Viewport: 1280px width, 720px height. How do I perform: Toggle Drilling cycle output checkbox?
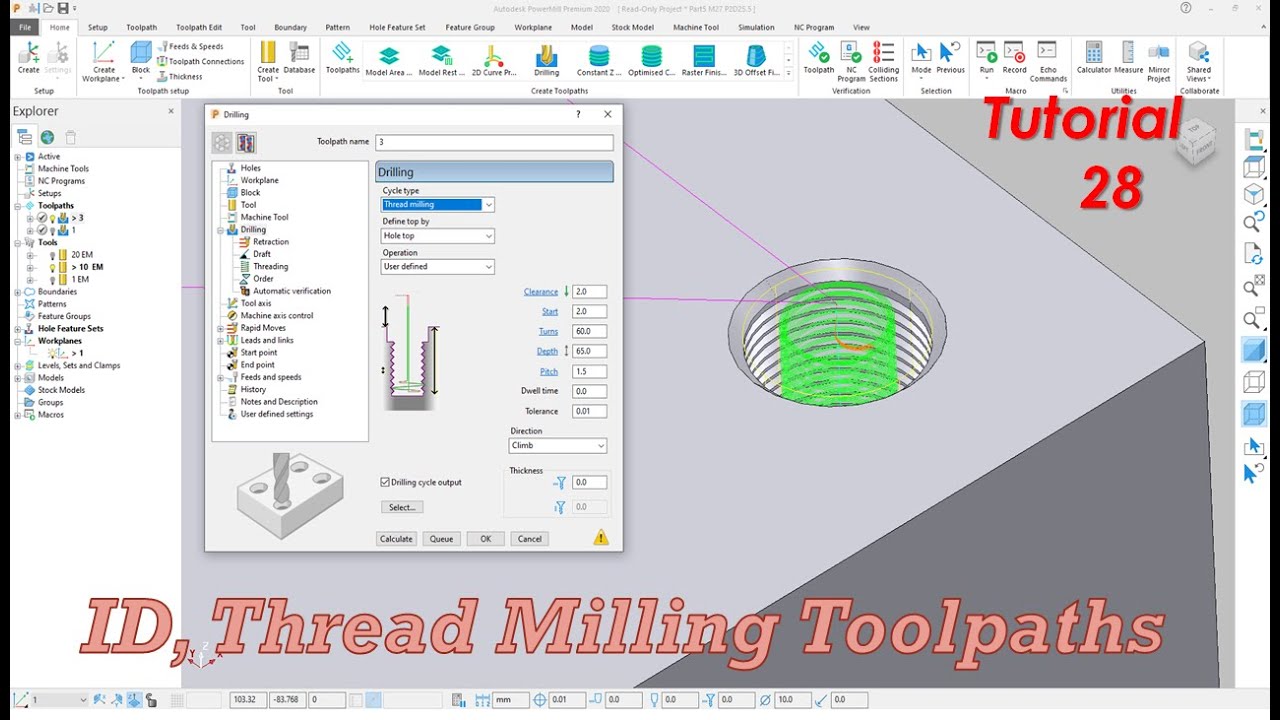(385, 482)
